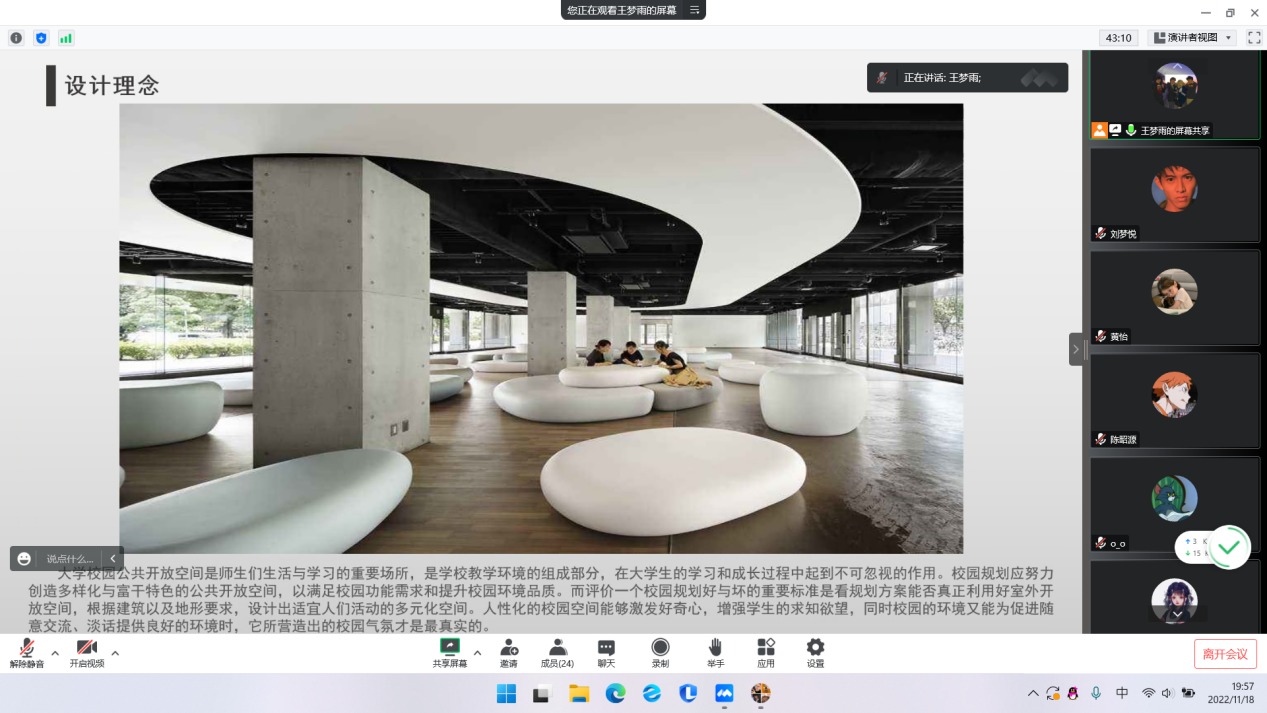Open the screen-sharing banner menu
The width and height of the screenshot is (1267, 713).
coord(694,10)
